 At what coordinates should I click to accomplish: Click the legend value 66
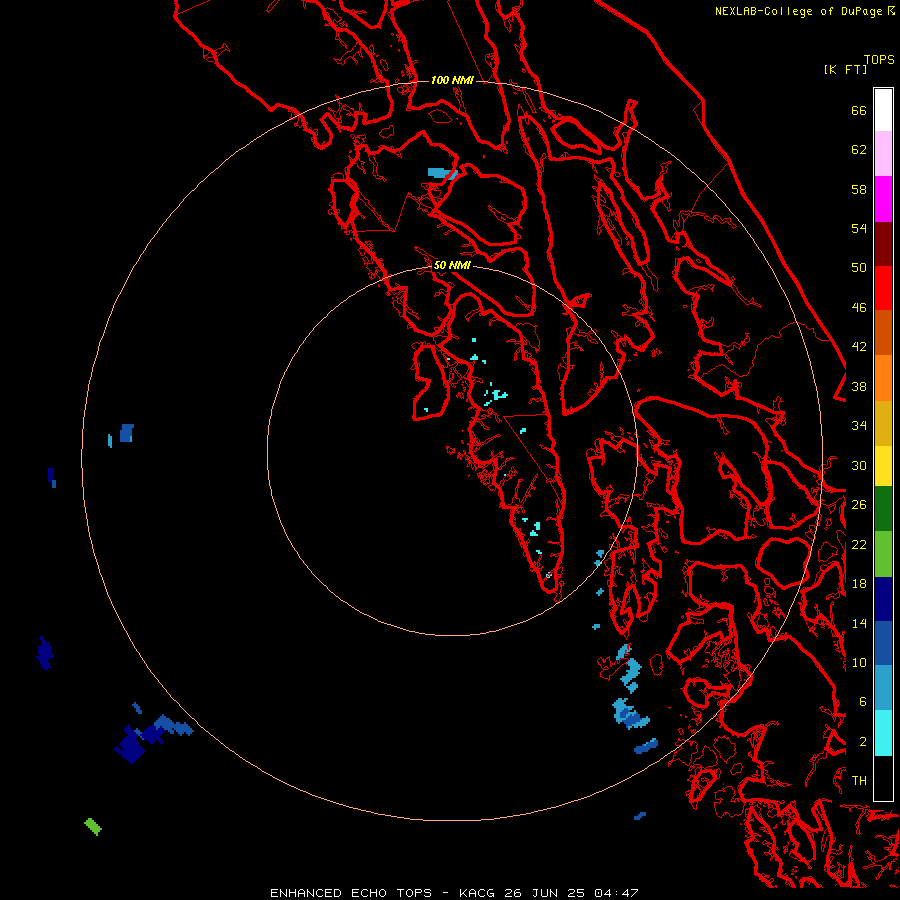859,111
